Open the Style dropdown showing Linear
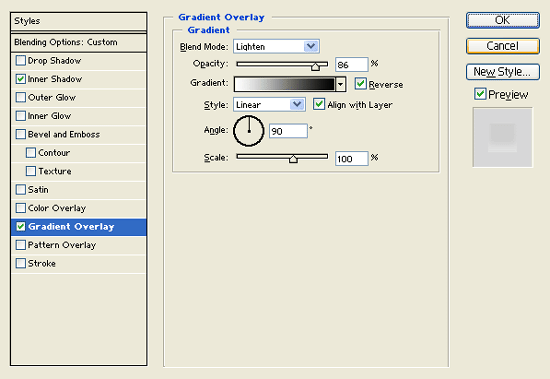This screenshot has width=550, height=379. point(269,105)
